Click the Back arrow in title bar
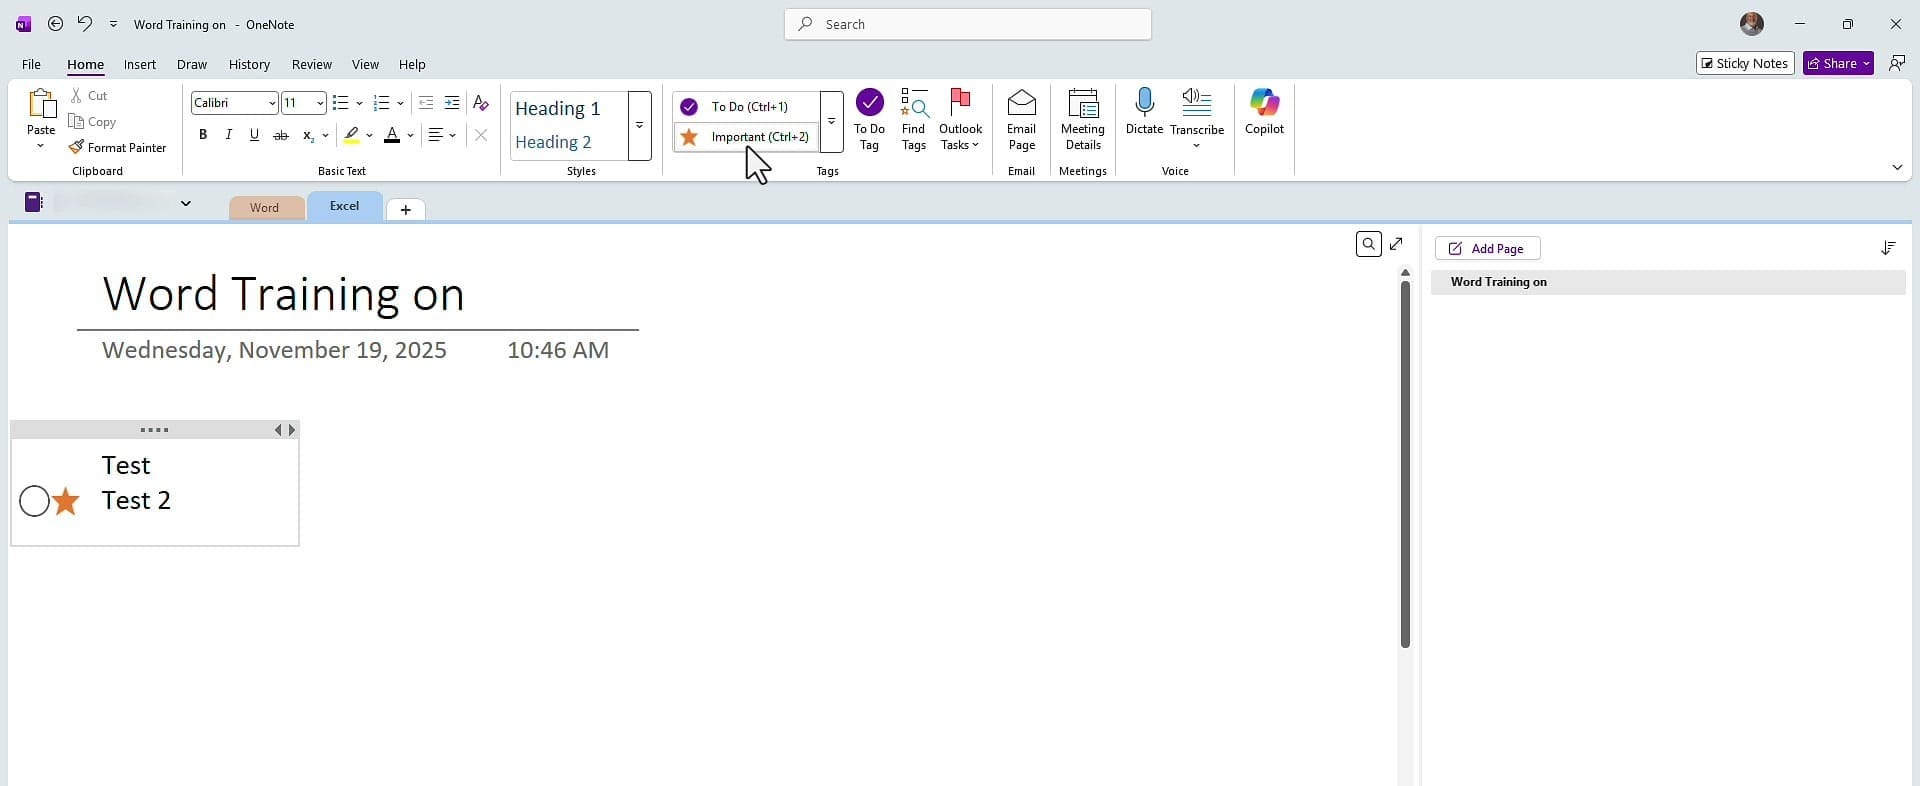The image size is (1920, 786). [x=56, y=23]
